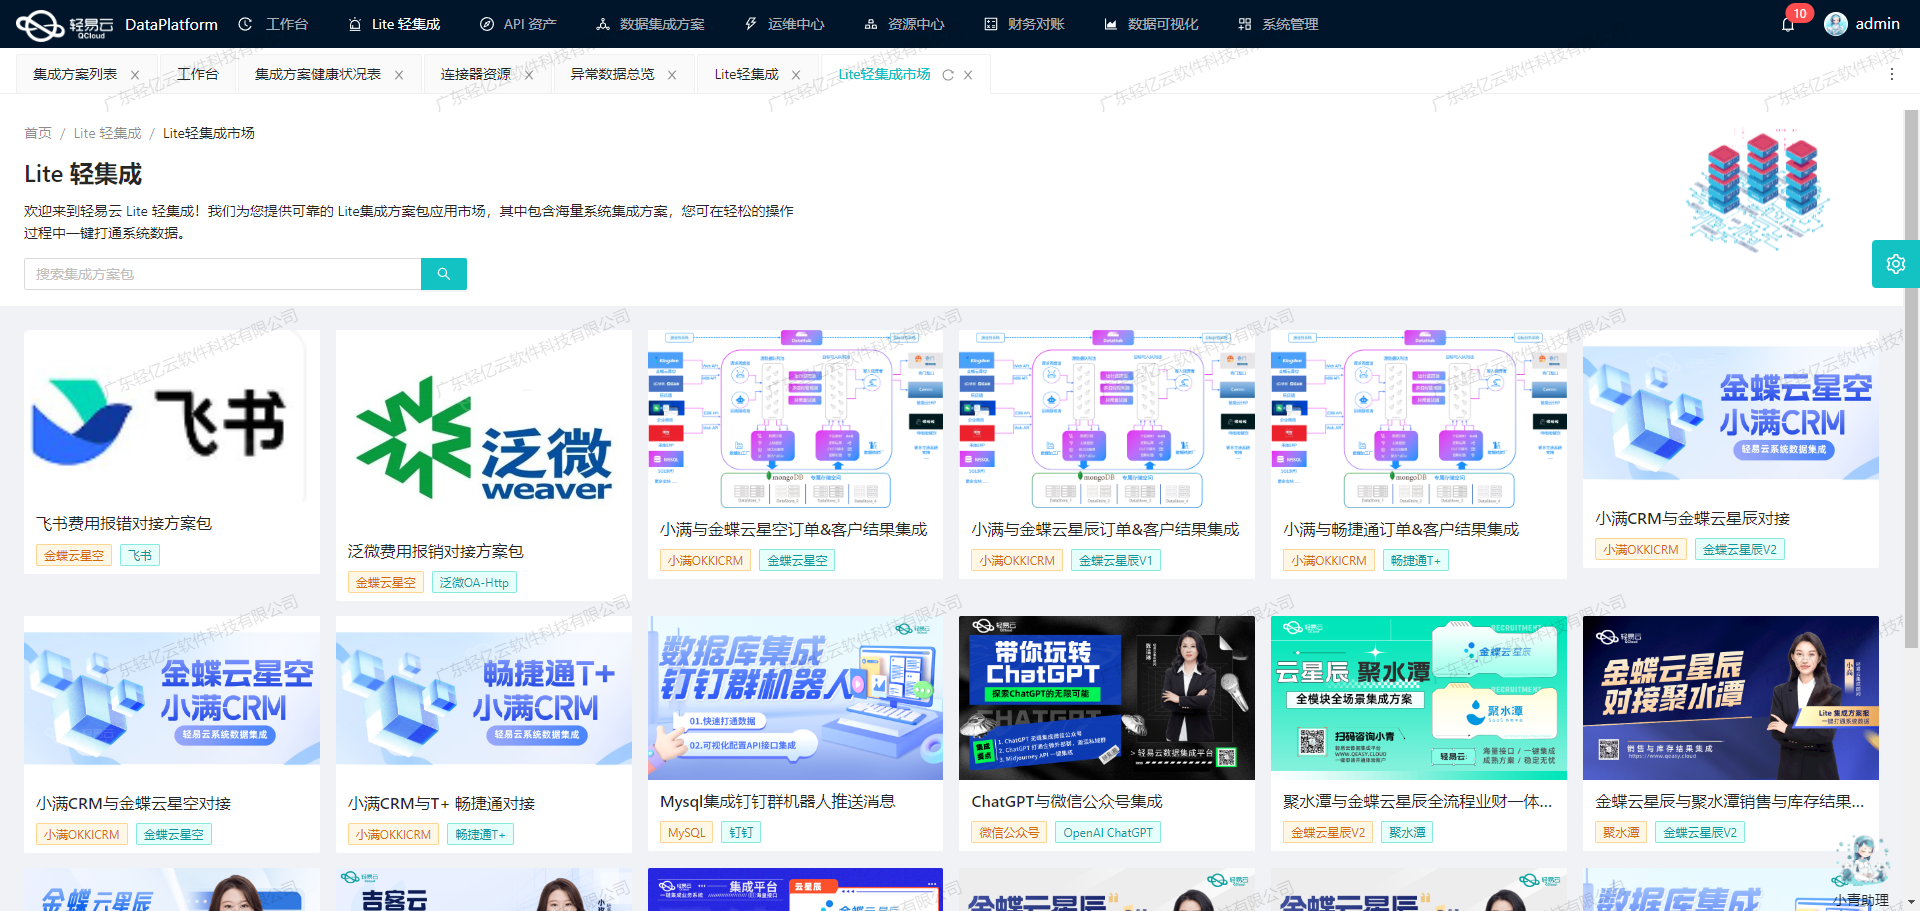Click the MySQL tag under Mysql集成钉钉群机器人 card

686,831
